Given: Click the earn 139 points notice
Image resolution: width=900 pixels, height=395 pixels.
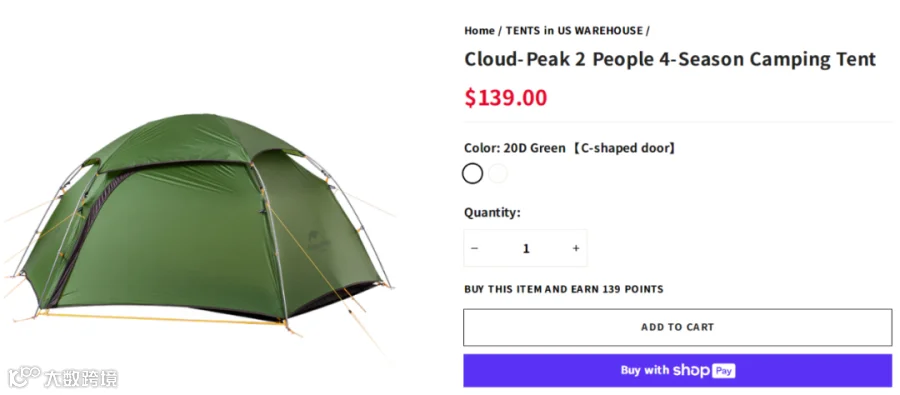Looking at the screenshot, I should pyautogui.click(x=564, y=289).
